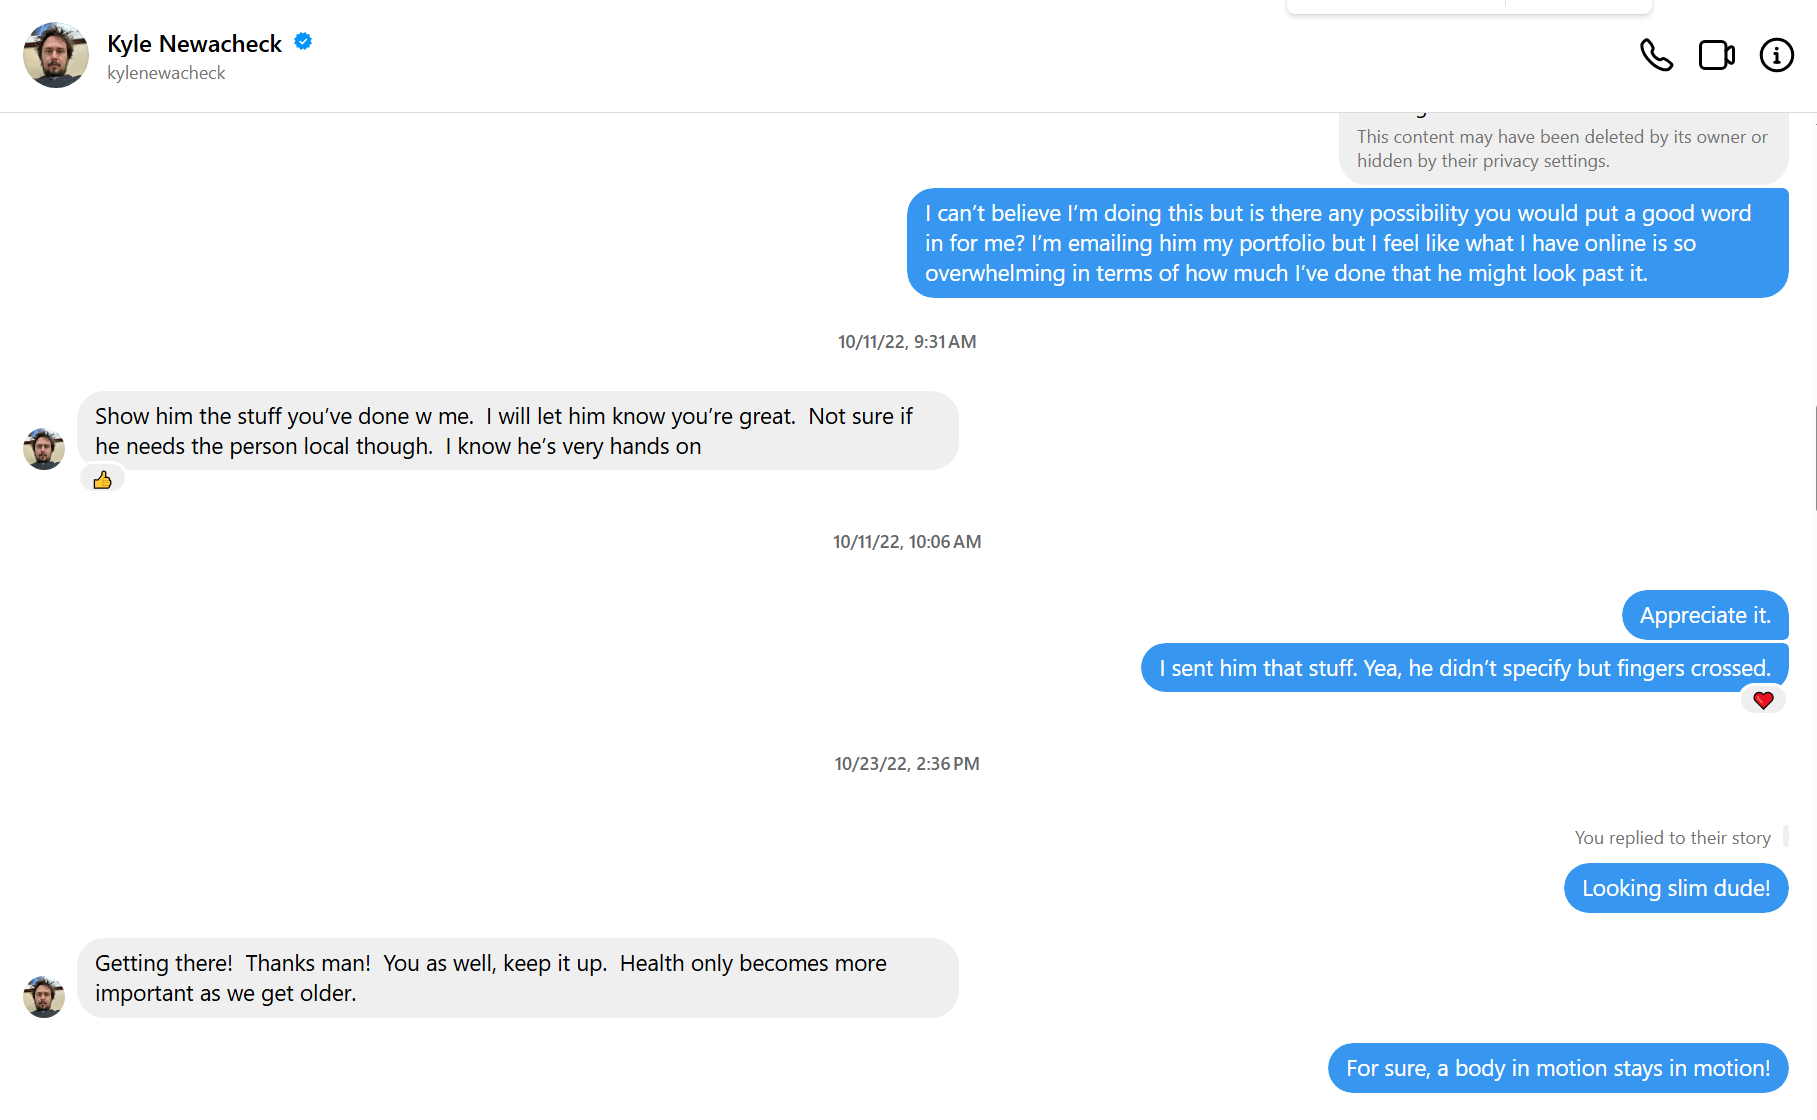Start a video call
Screen dimensions: 1817x1120
[x=1716, y=55]
